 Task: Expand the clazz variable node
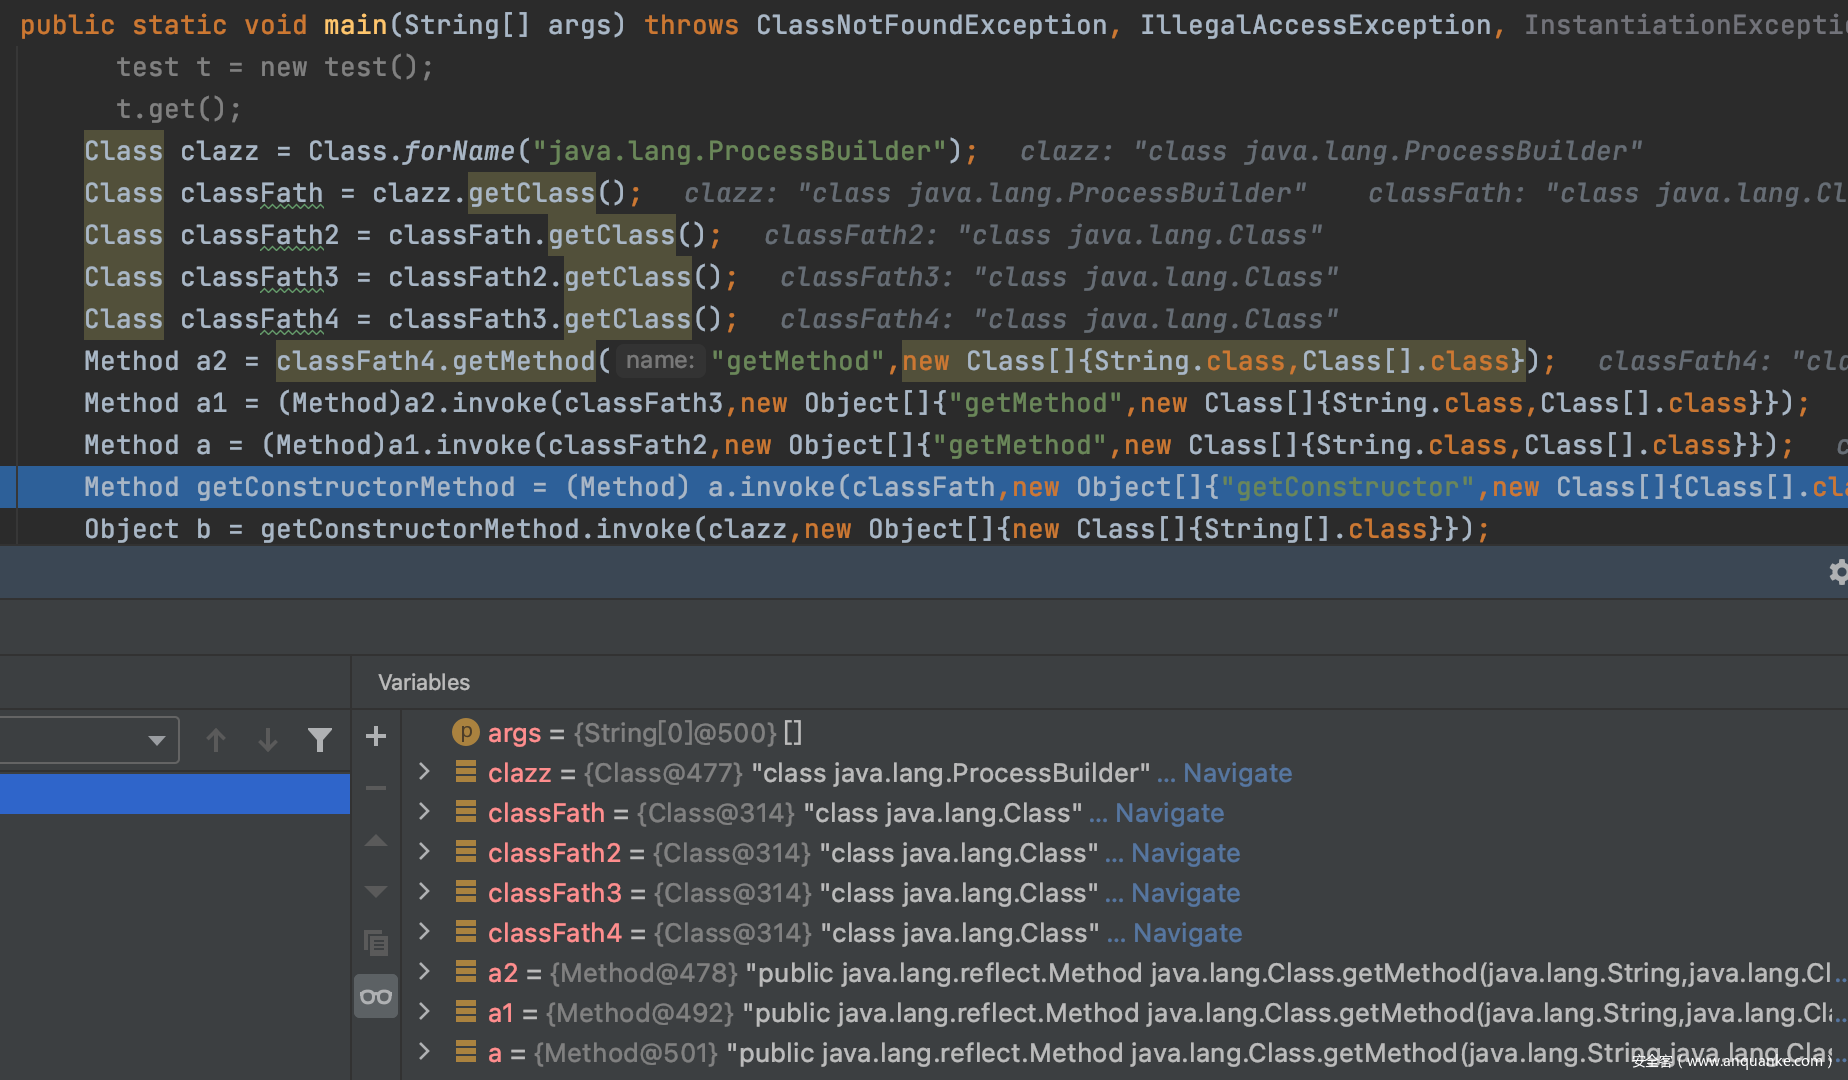coord(424,772)
